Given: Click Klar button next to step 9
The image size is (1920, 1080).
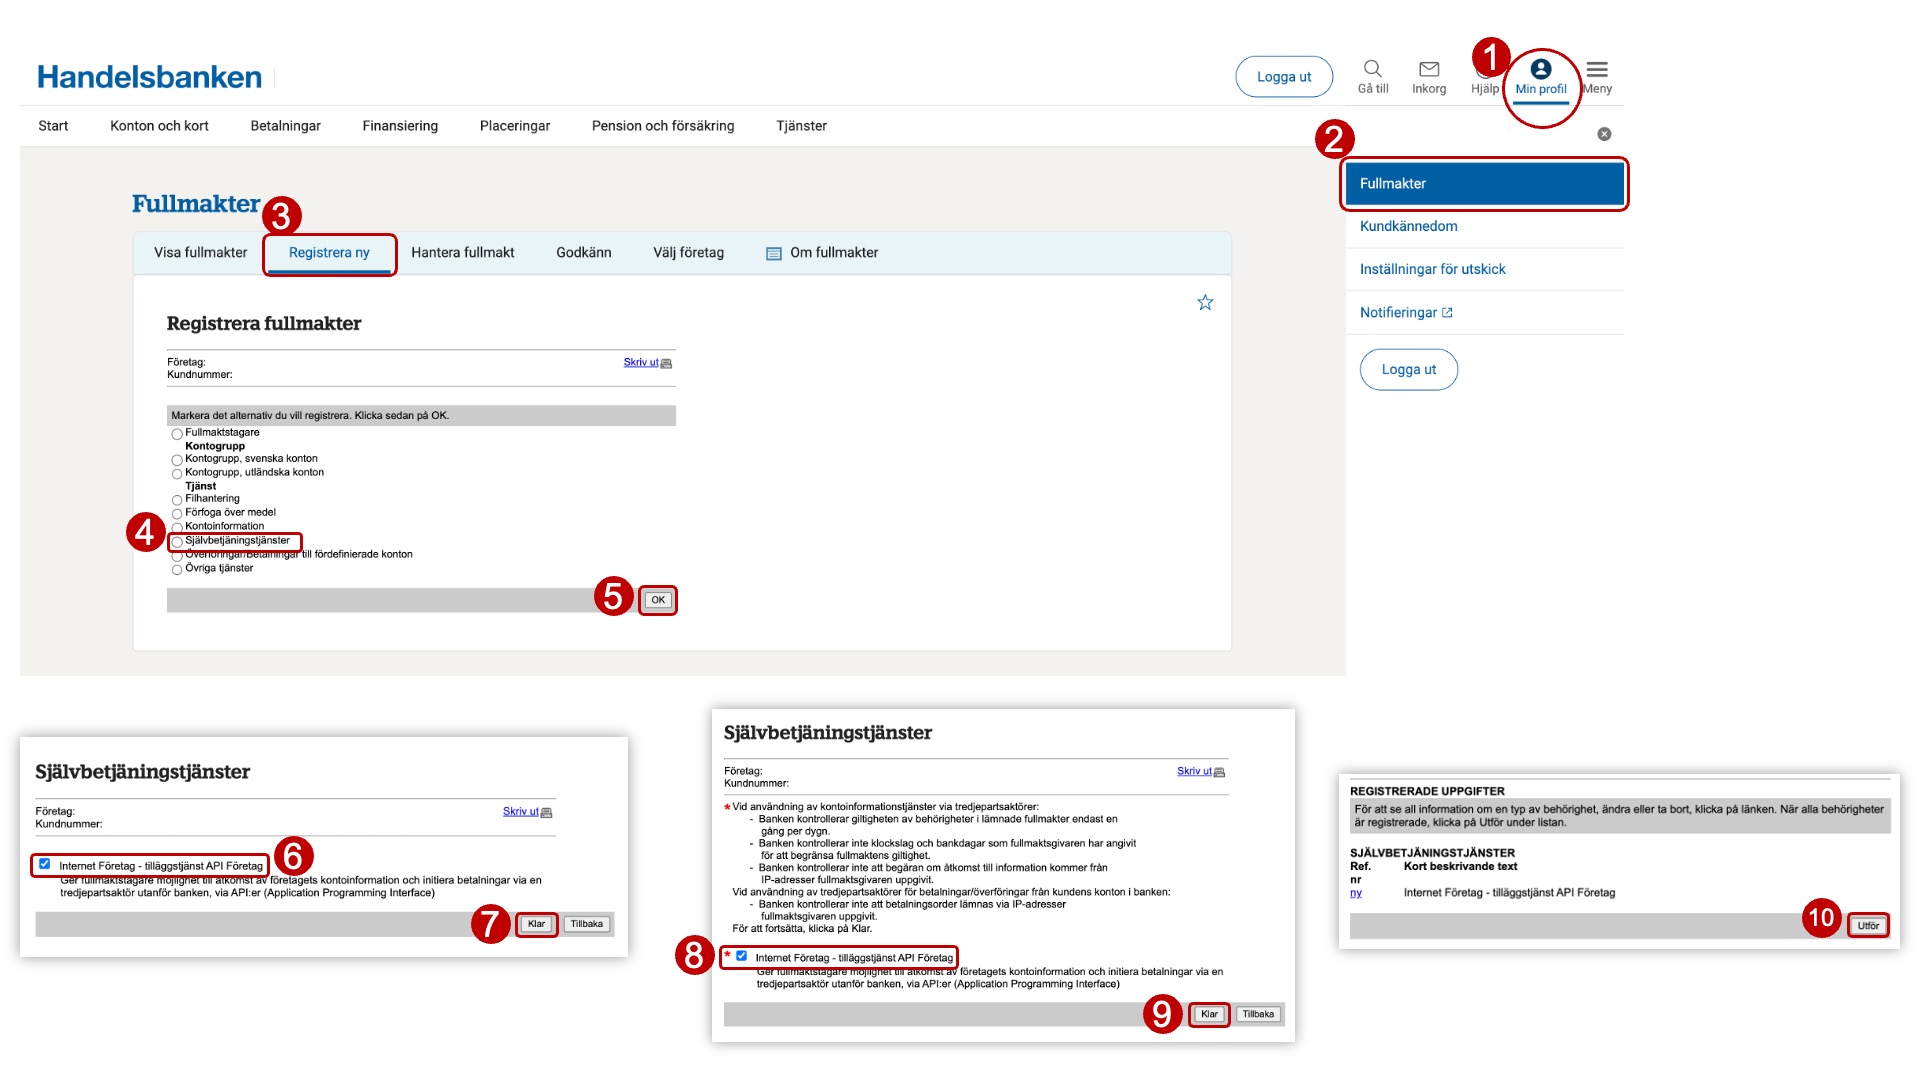Looking at the screenshot, I should tap(1209, 1014).
